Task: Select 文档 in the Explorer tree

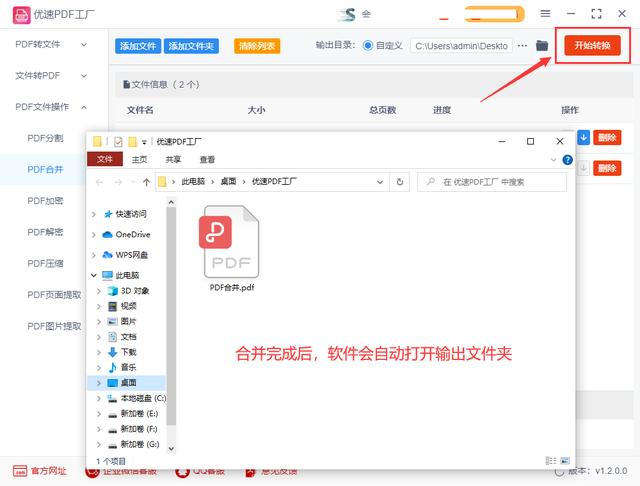Action: (127, 337)
